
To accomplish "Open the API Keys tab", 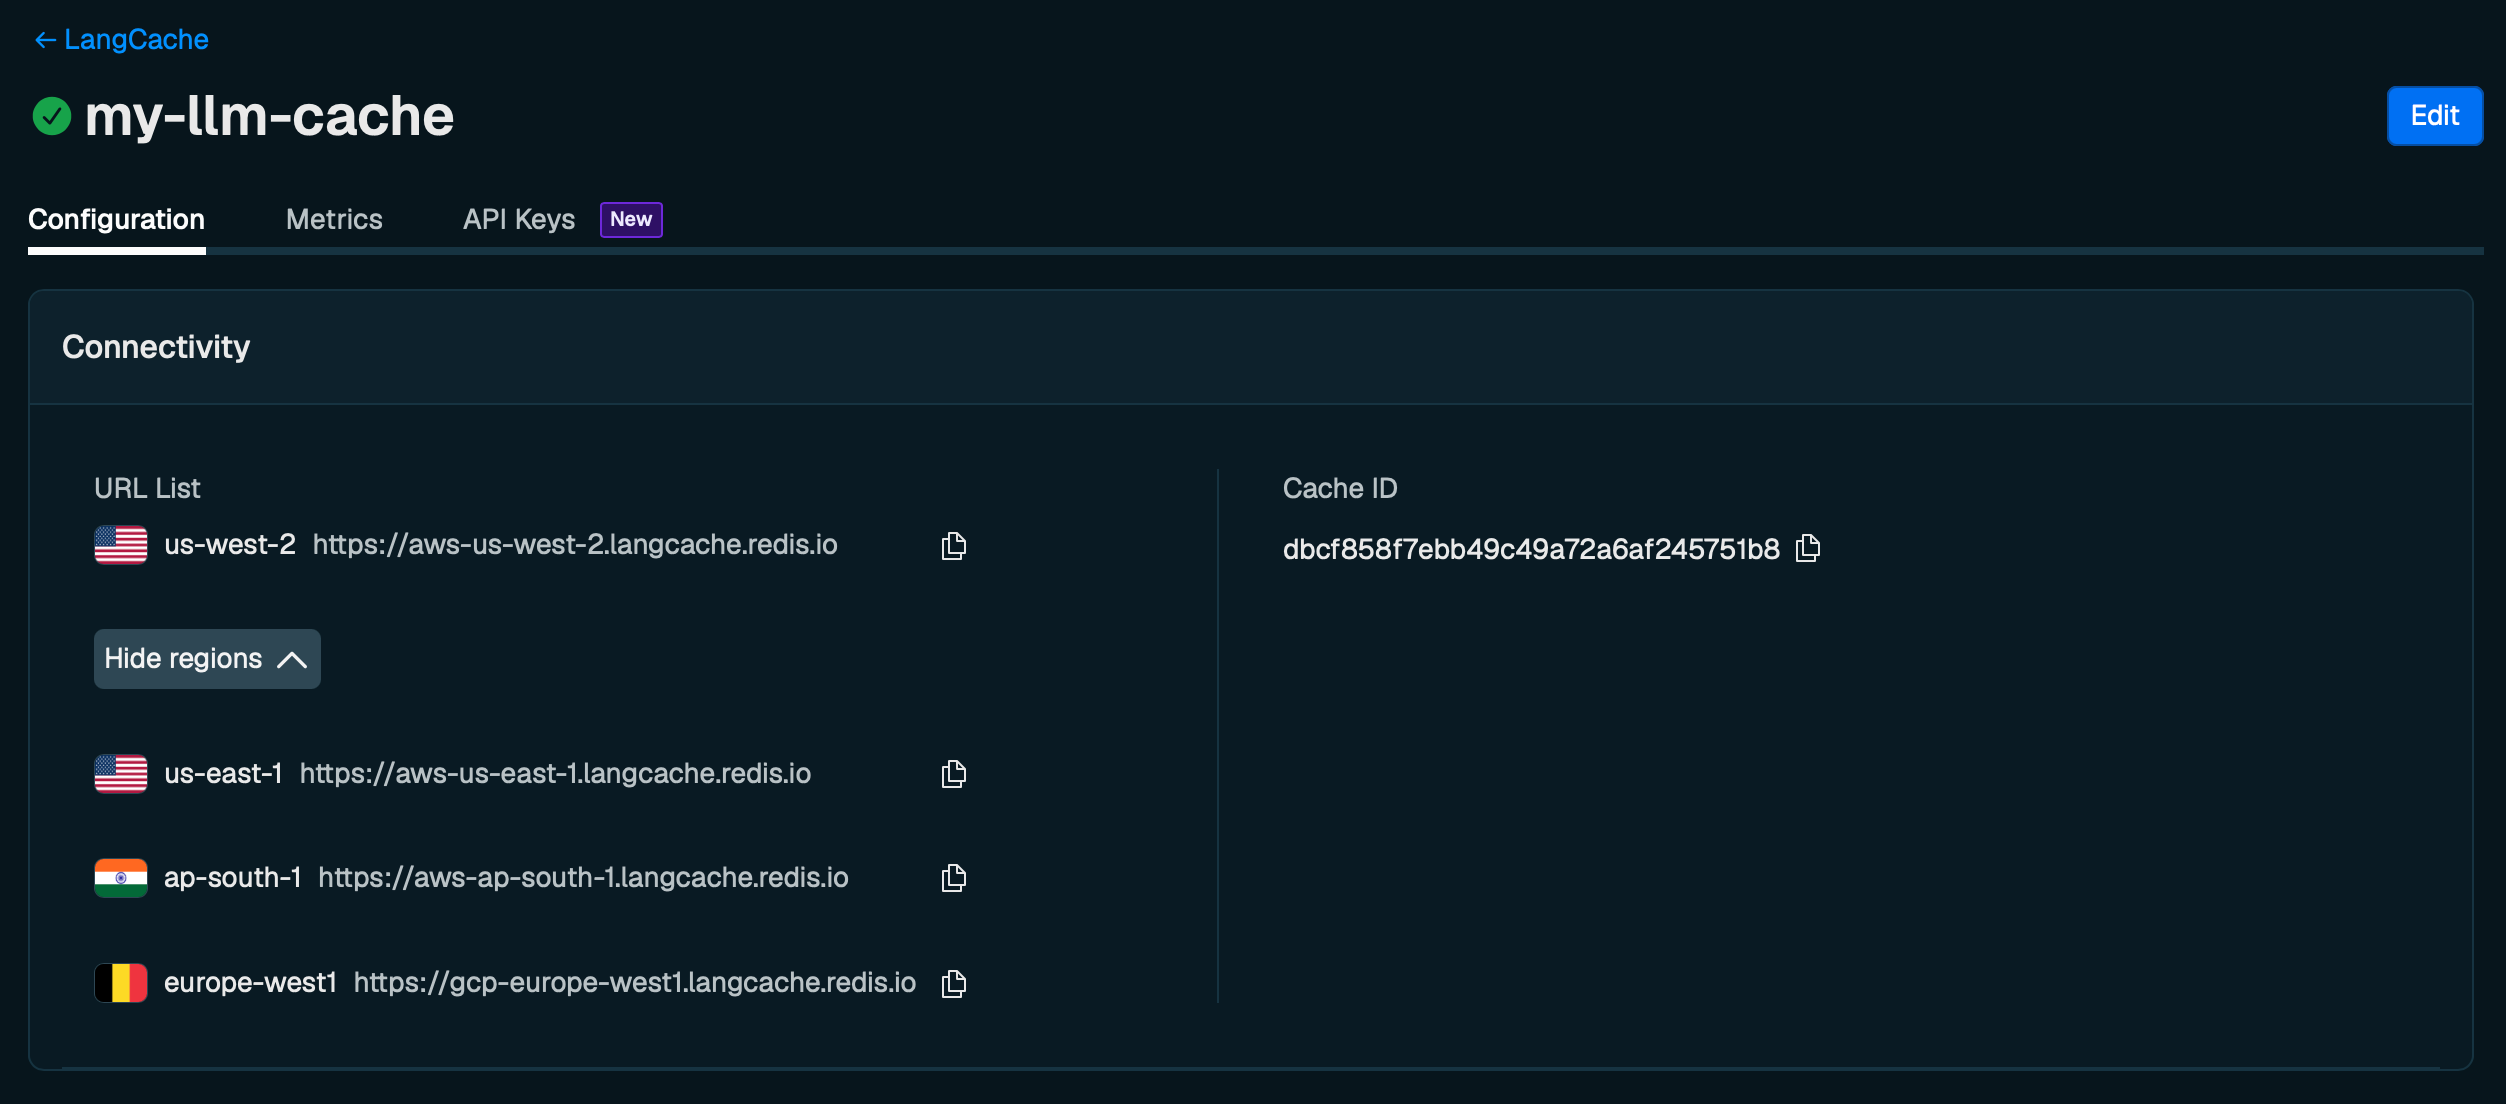I will [519, 220].
